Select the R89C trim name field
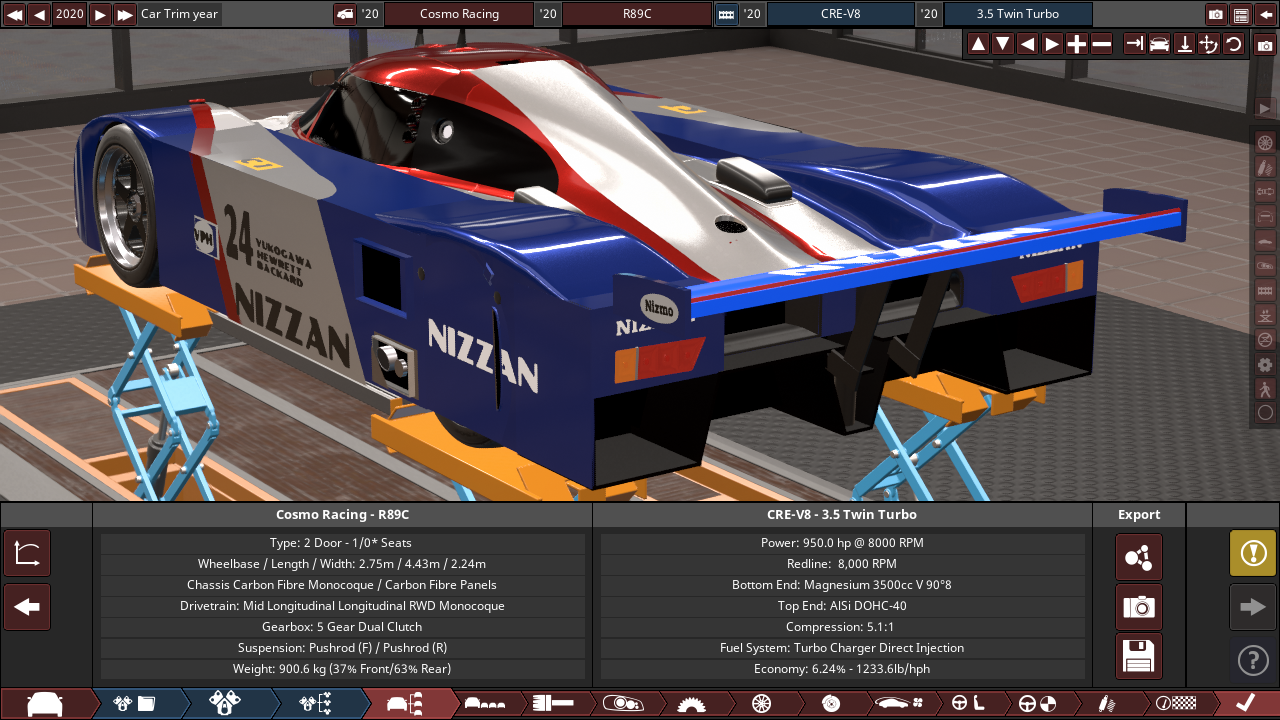 [x=637, y=14]
